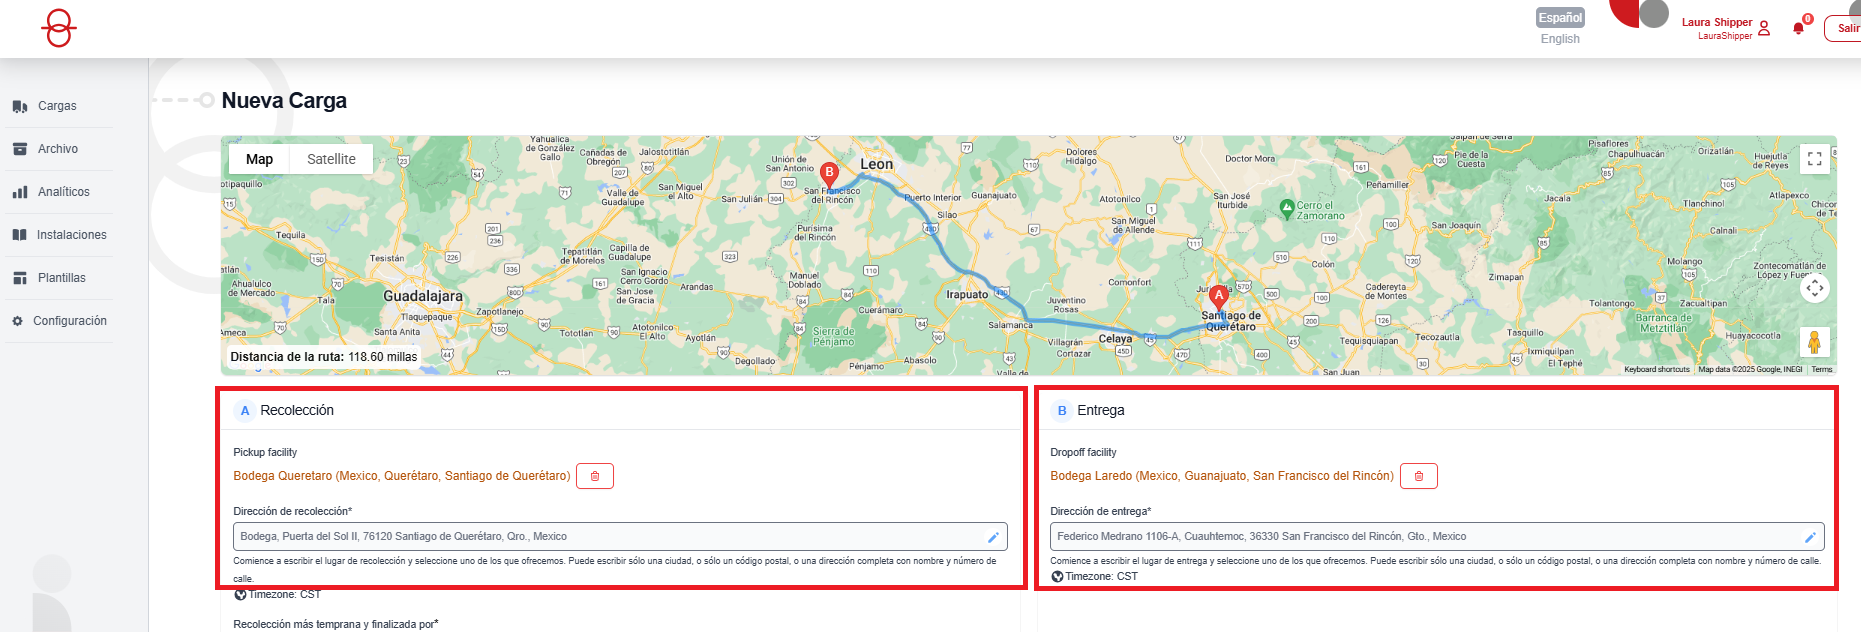This screenshot has height=632, width=1861.
Task: Click the Plantillas template icon
Action: click(x=20, y=278)
